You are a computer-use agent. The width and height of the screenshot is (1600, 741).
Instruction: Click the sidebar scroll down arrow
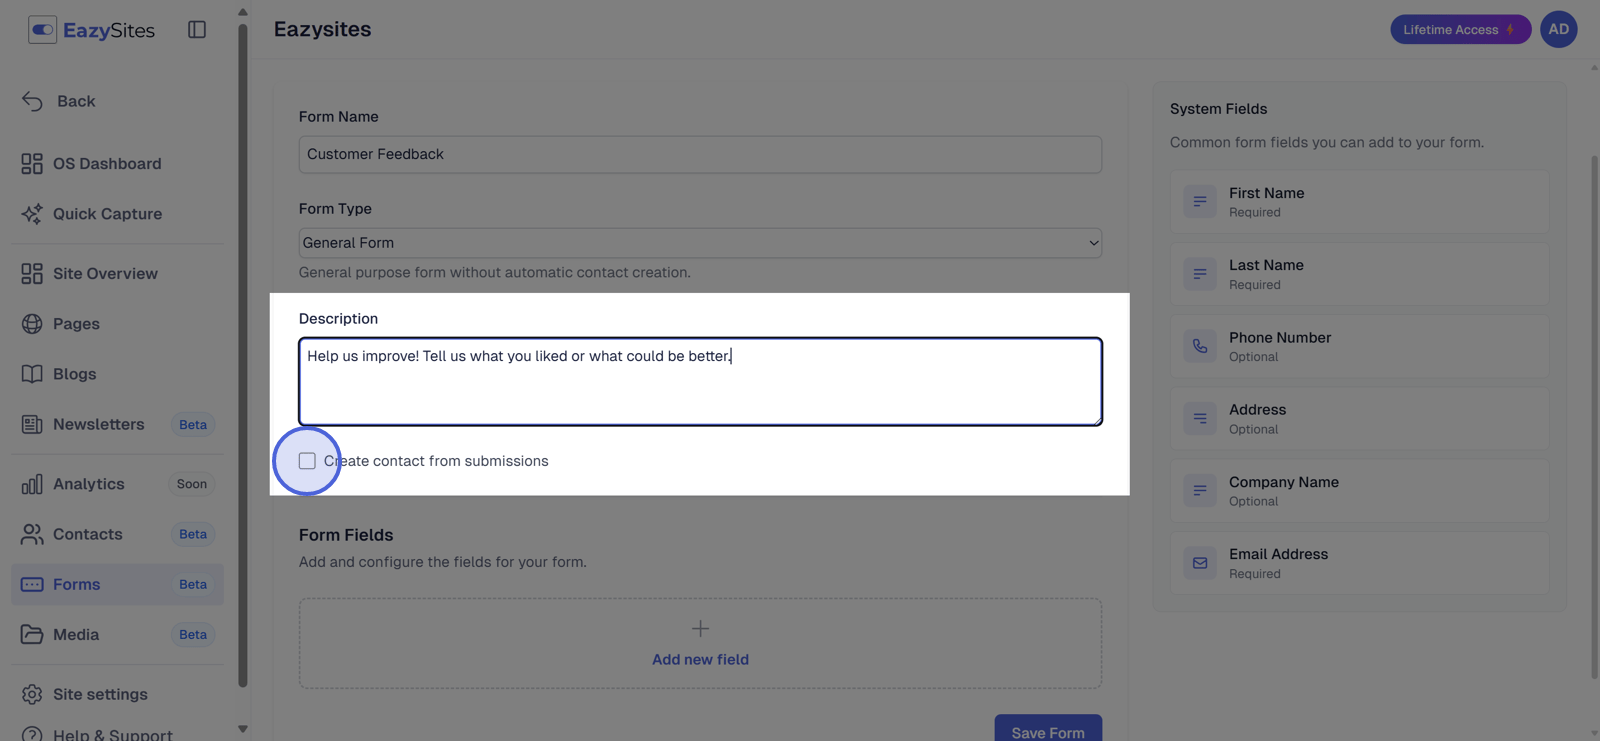[x=243, y=729]
